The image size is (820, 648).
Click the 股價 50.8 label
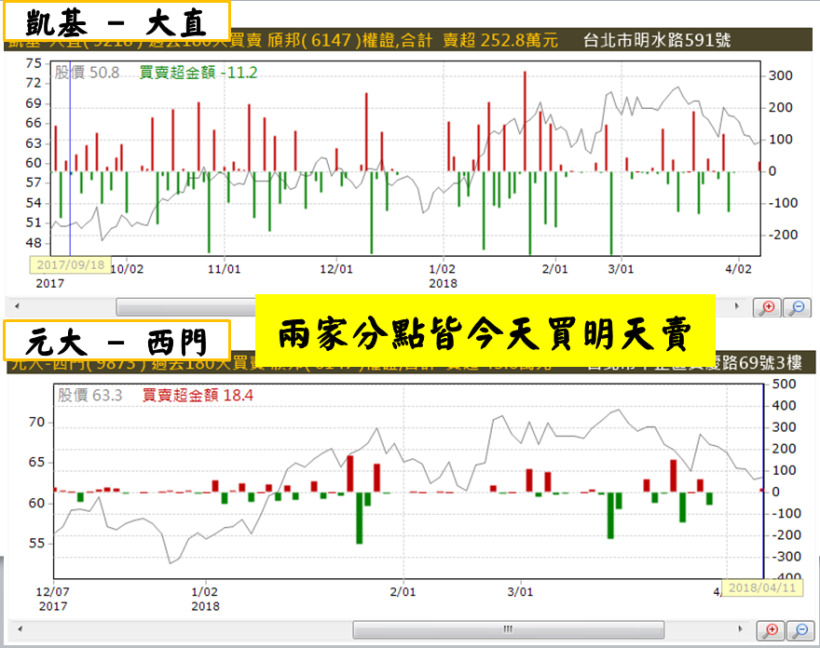87,73
